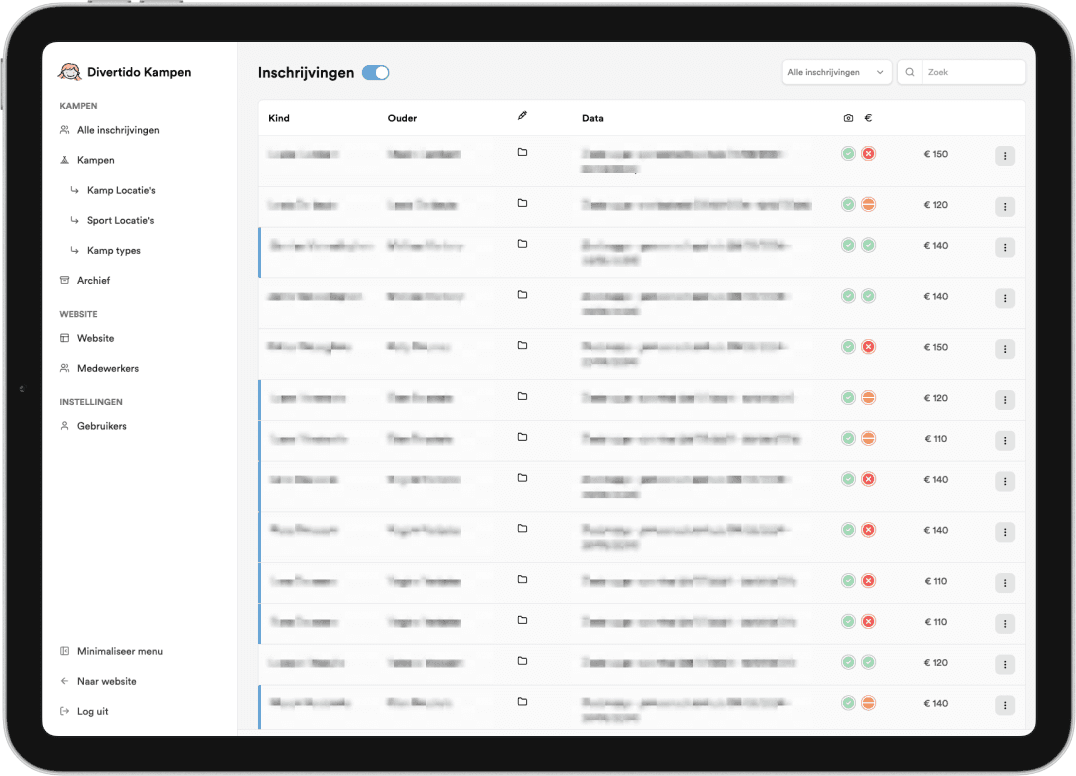
Task: Click the pencil icon column header
Action: point(521,117)
